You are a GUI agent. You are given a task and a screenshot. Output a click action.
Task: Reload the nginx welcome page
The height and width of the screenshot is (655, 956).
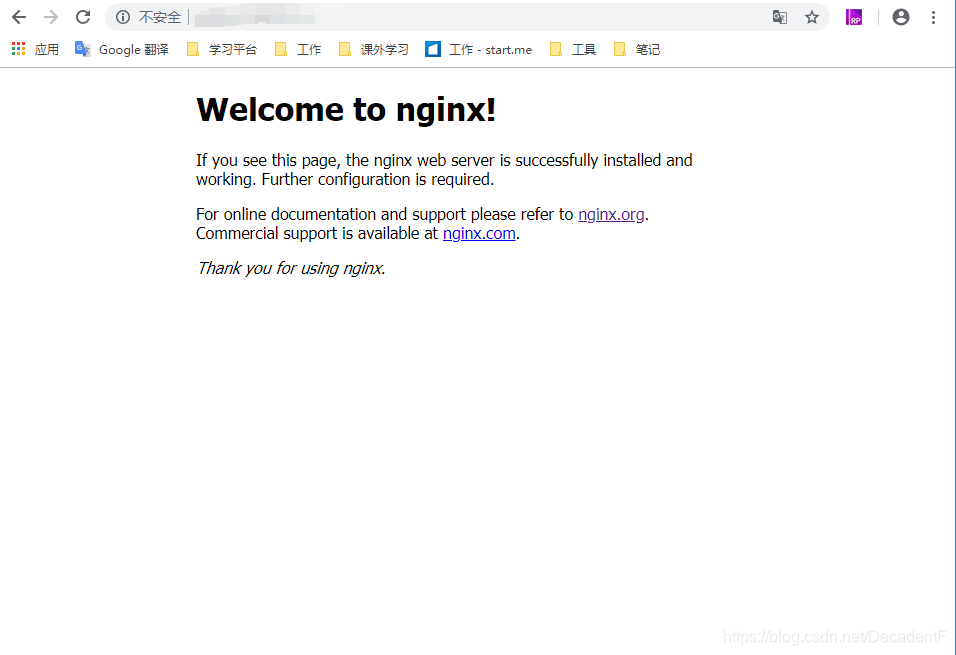click(x=83, y=17)
